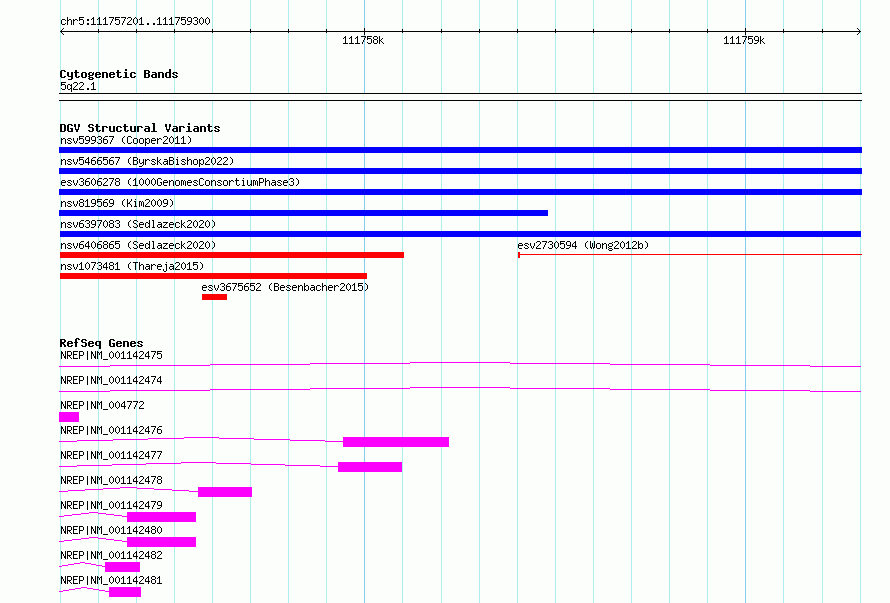Click the NREP|NM_001142482 transcript label
This screenshot has height=603, width=890.
(x=111, y=555)
